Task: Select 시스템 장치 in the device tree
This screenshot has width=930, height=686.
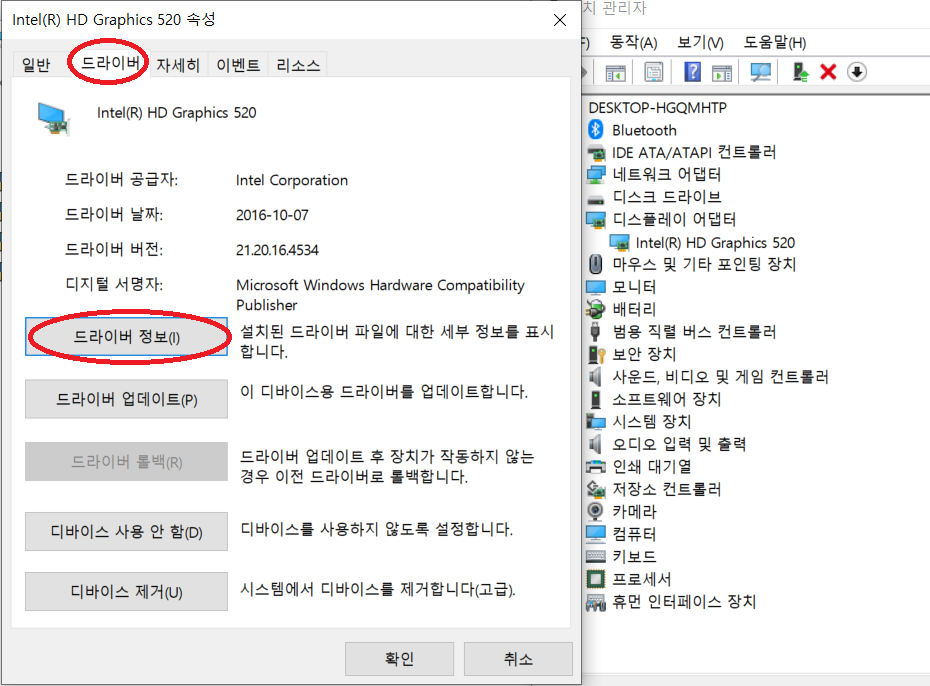Action: [652, 422]
